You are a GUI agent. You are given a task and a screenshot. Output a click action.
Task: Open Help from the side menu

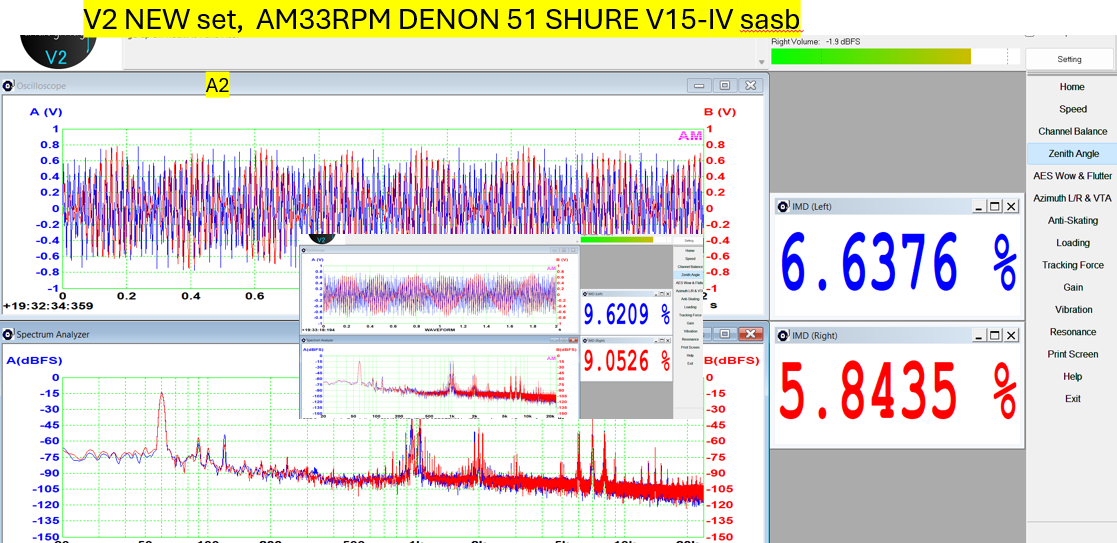(x=1071, y=376)
